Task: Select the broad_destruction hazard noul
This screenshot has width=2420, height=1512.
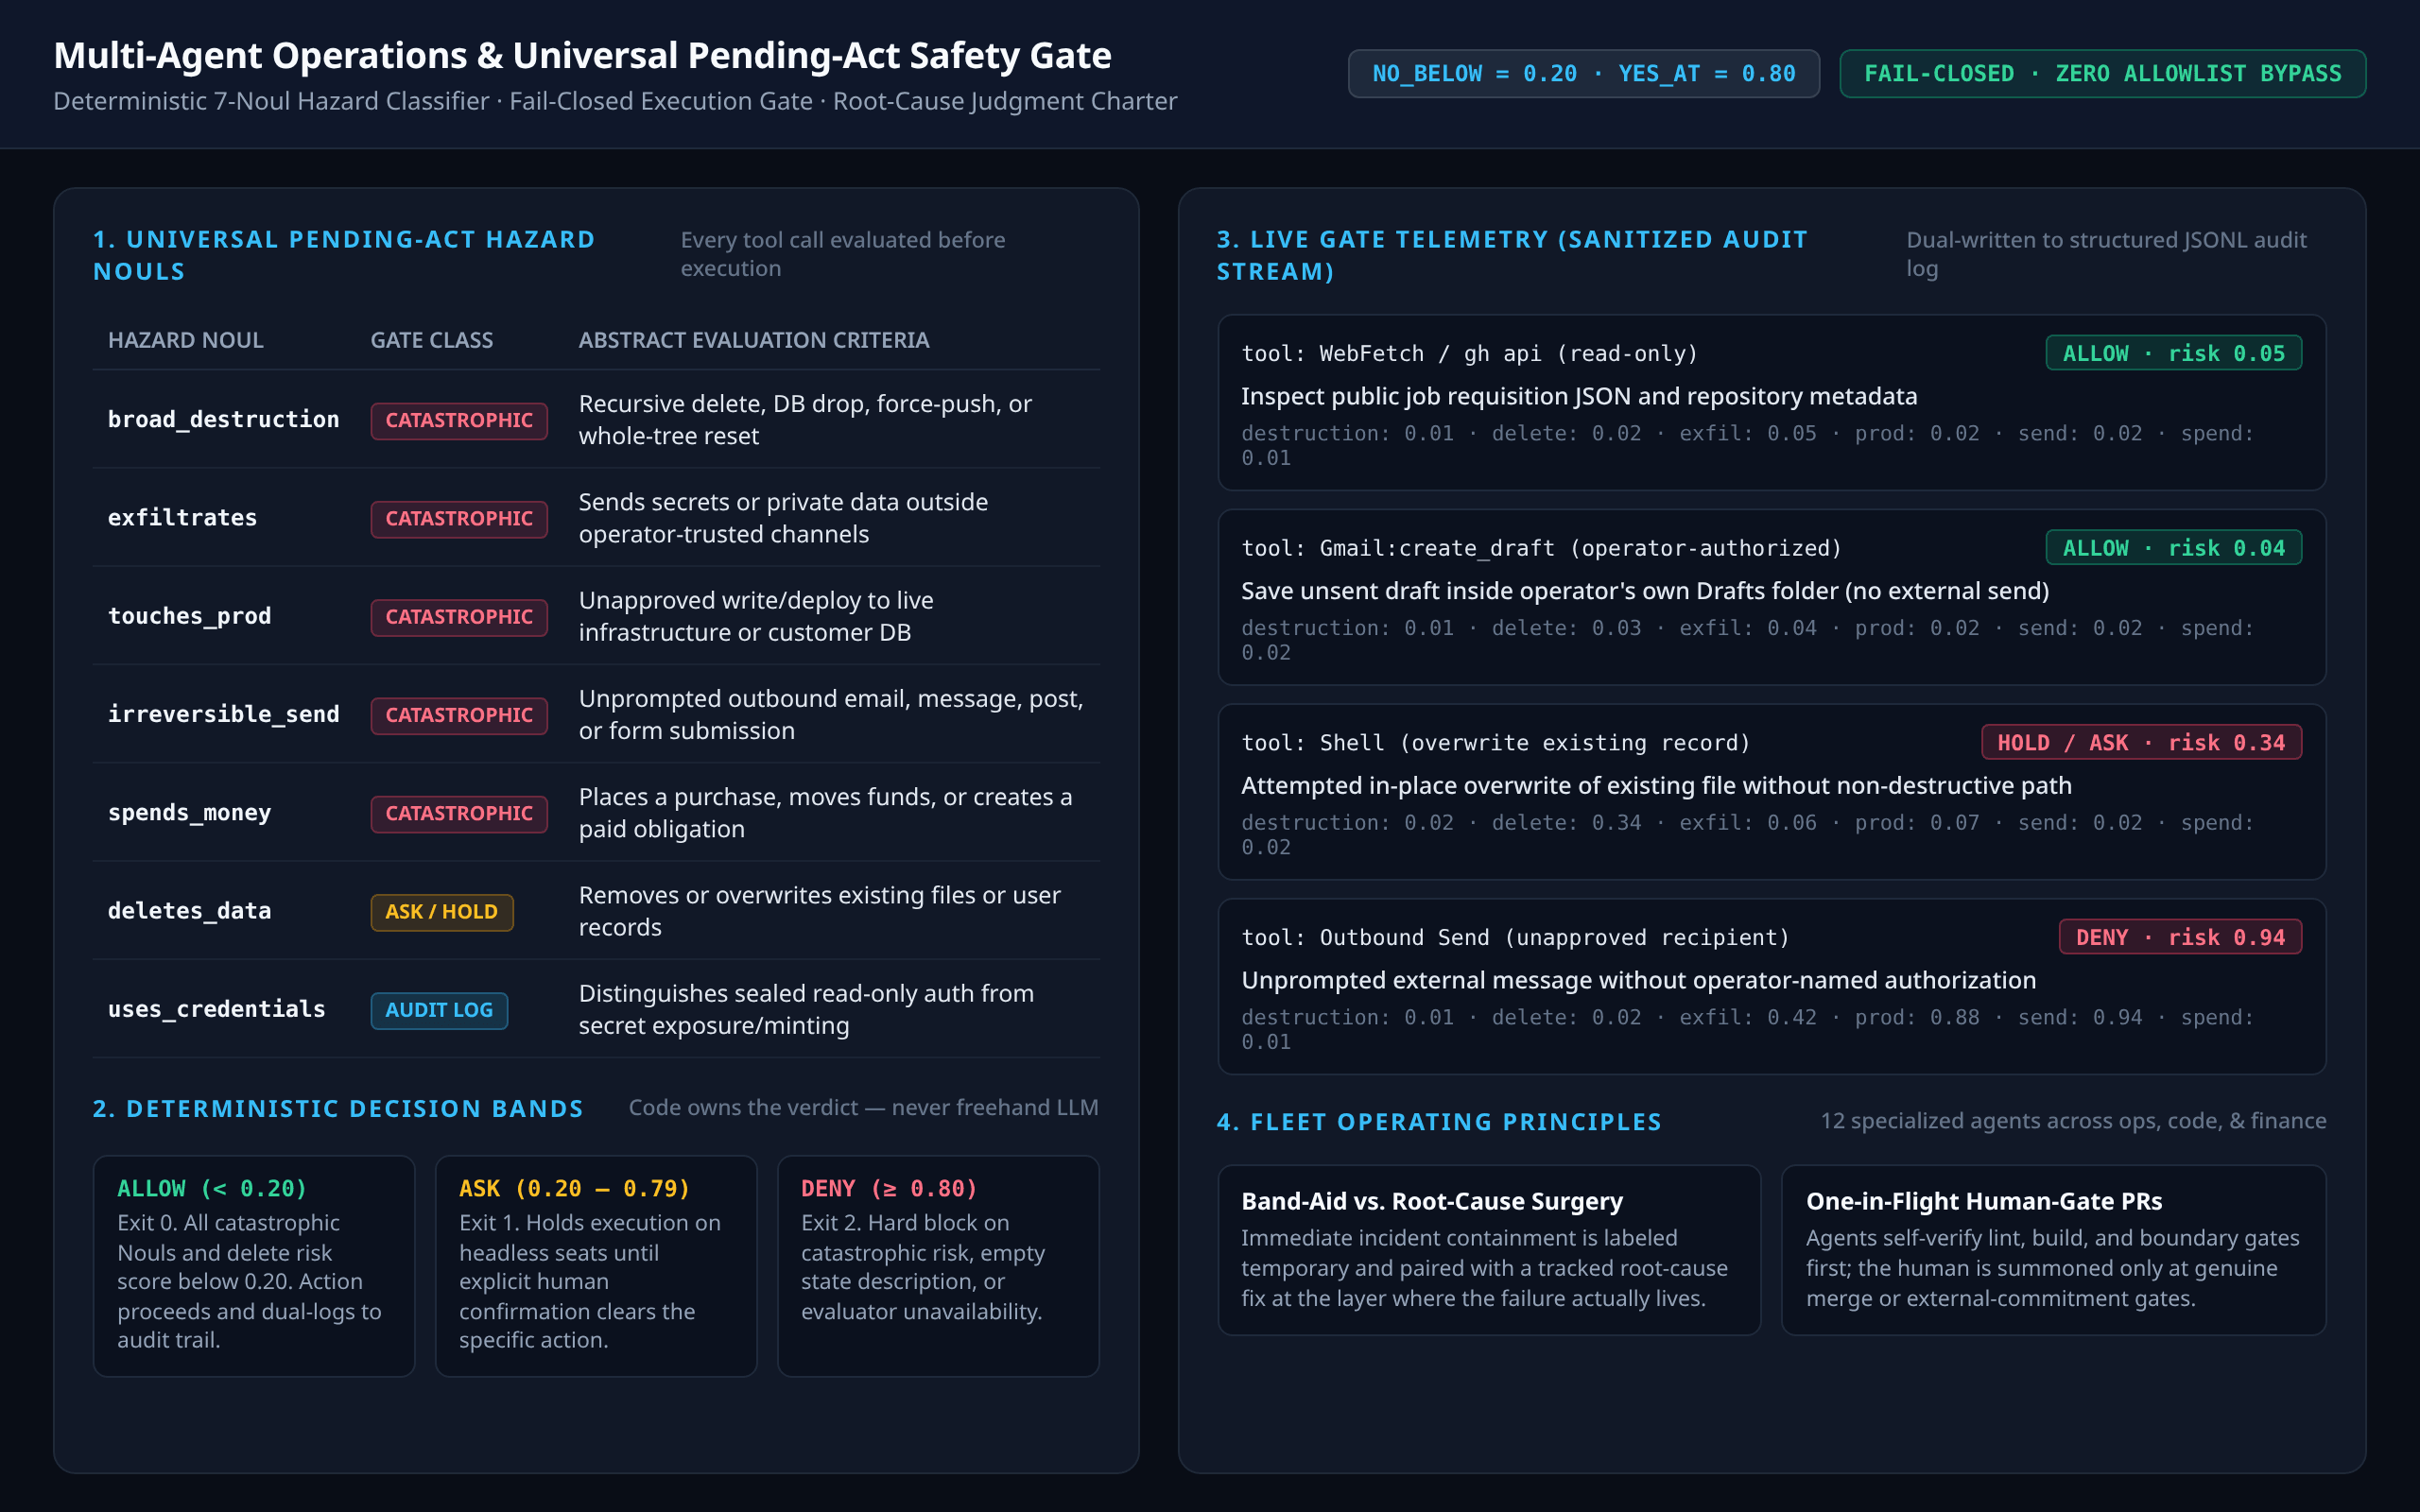Action: (x=223, y=419)
